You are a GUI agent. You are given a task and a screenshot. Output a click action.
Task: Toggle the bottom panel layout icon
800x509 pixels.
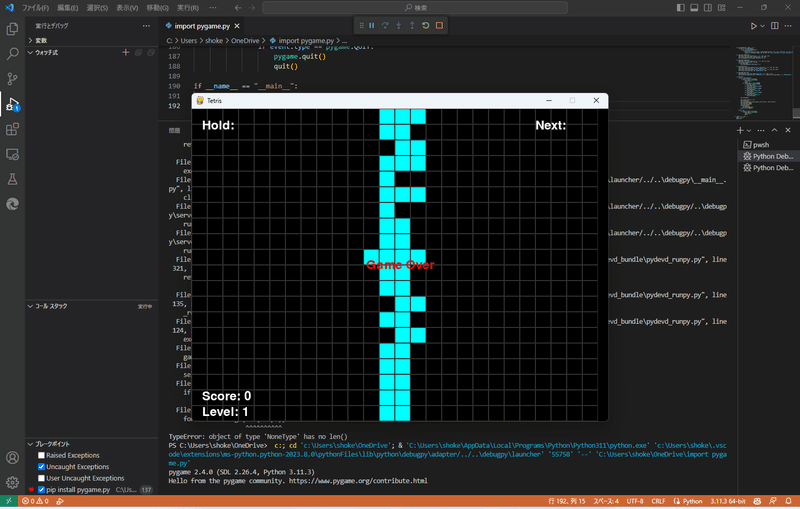694,8
